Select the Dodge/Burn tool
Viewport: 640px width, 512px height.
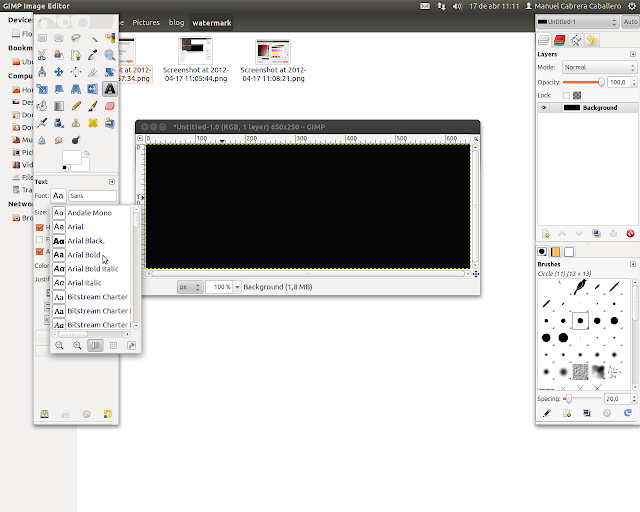[x=76, y=140]
